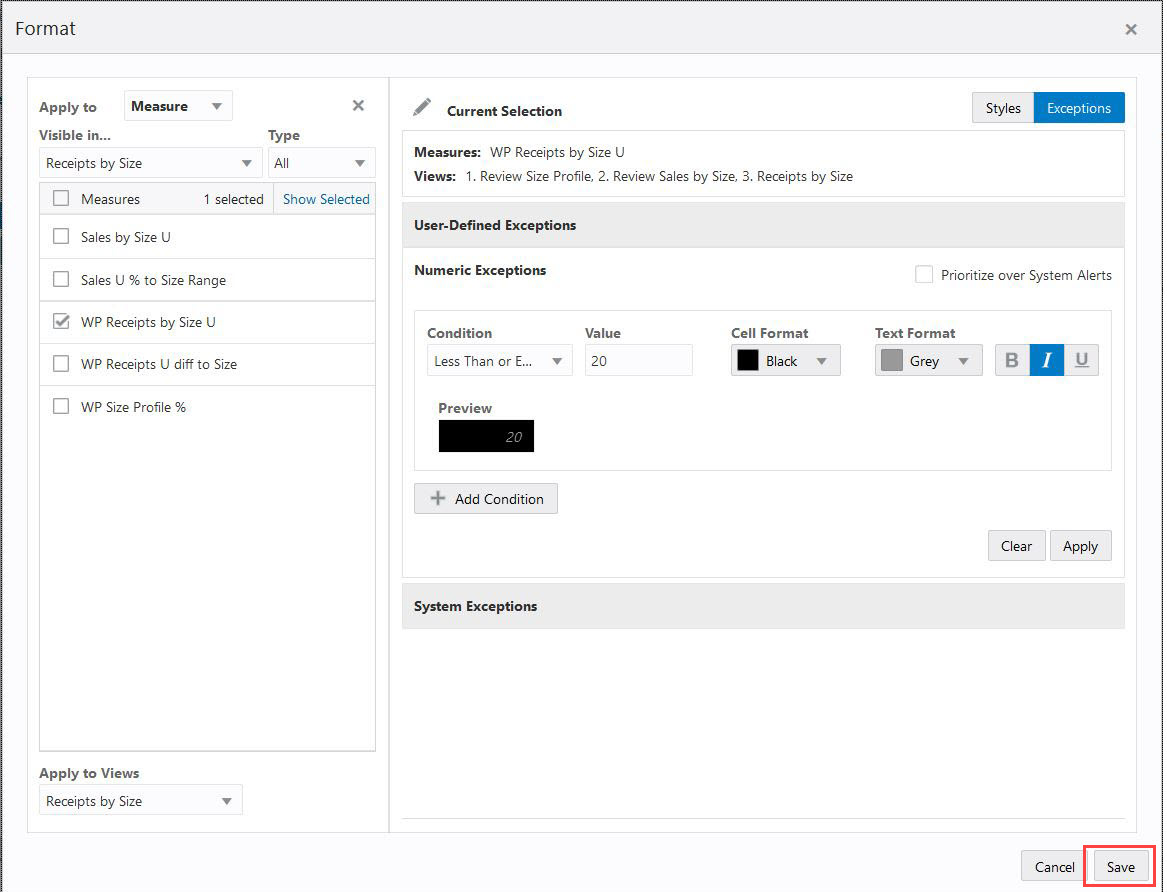
Task: Click the black Preview cell
Action: pyautogui.click(x=486, y=436)
